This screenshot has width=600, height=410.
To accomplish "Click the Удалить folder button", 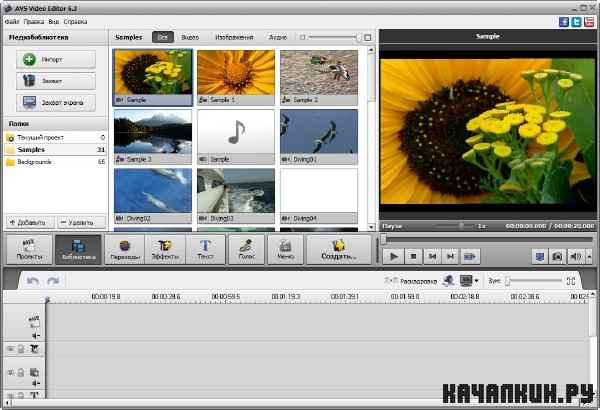I will [x=81, y=222].
